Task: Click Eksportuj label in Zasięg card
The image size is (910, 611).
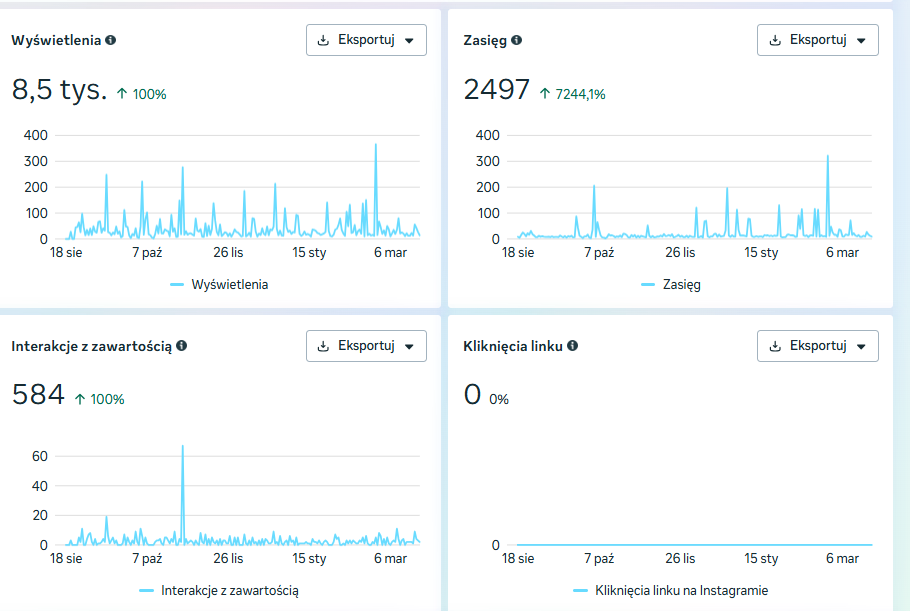Action: [x=818, y=40]
